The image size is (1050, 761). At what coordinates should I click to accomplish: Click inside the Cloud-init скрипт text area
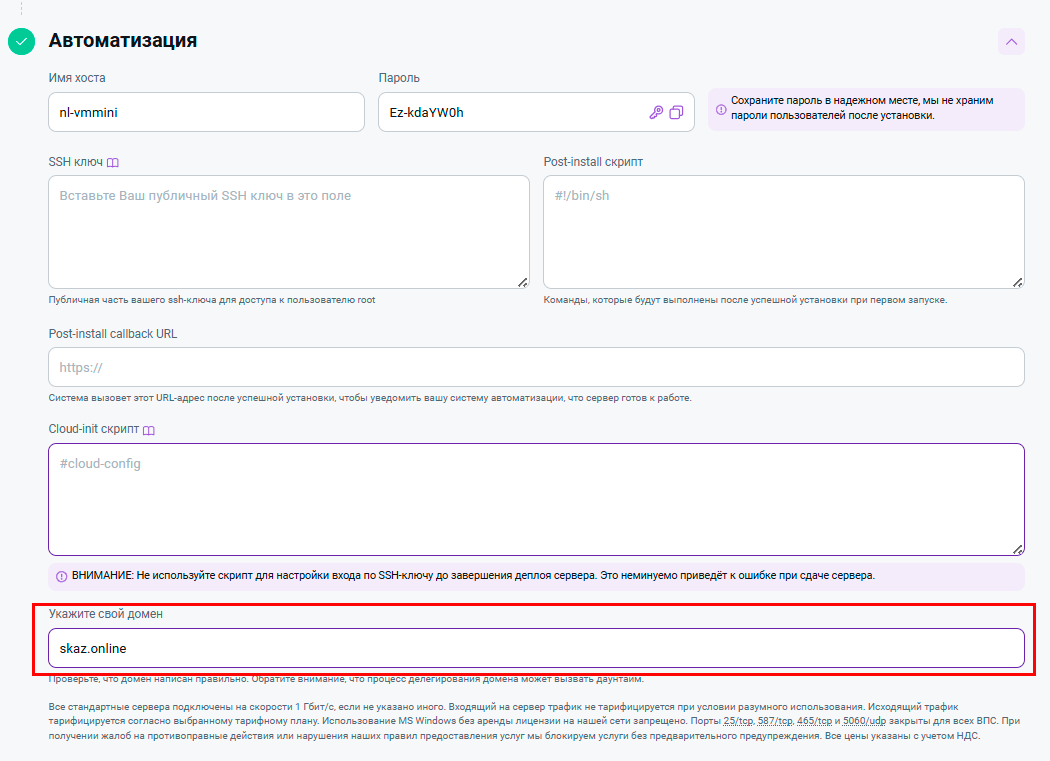[x=536, y=499]
